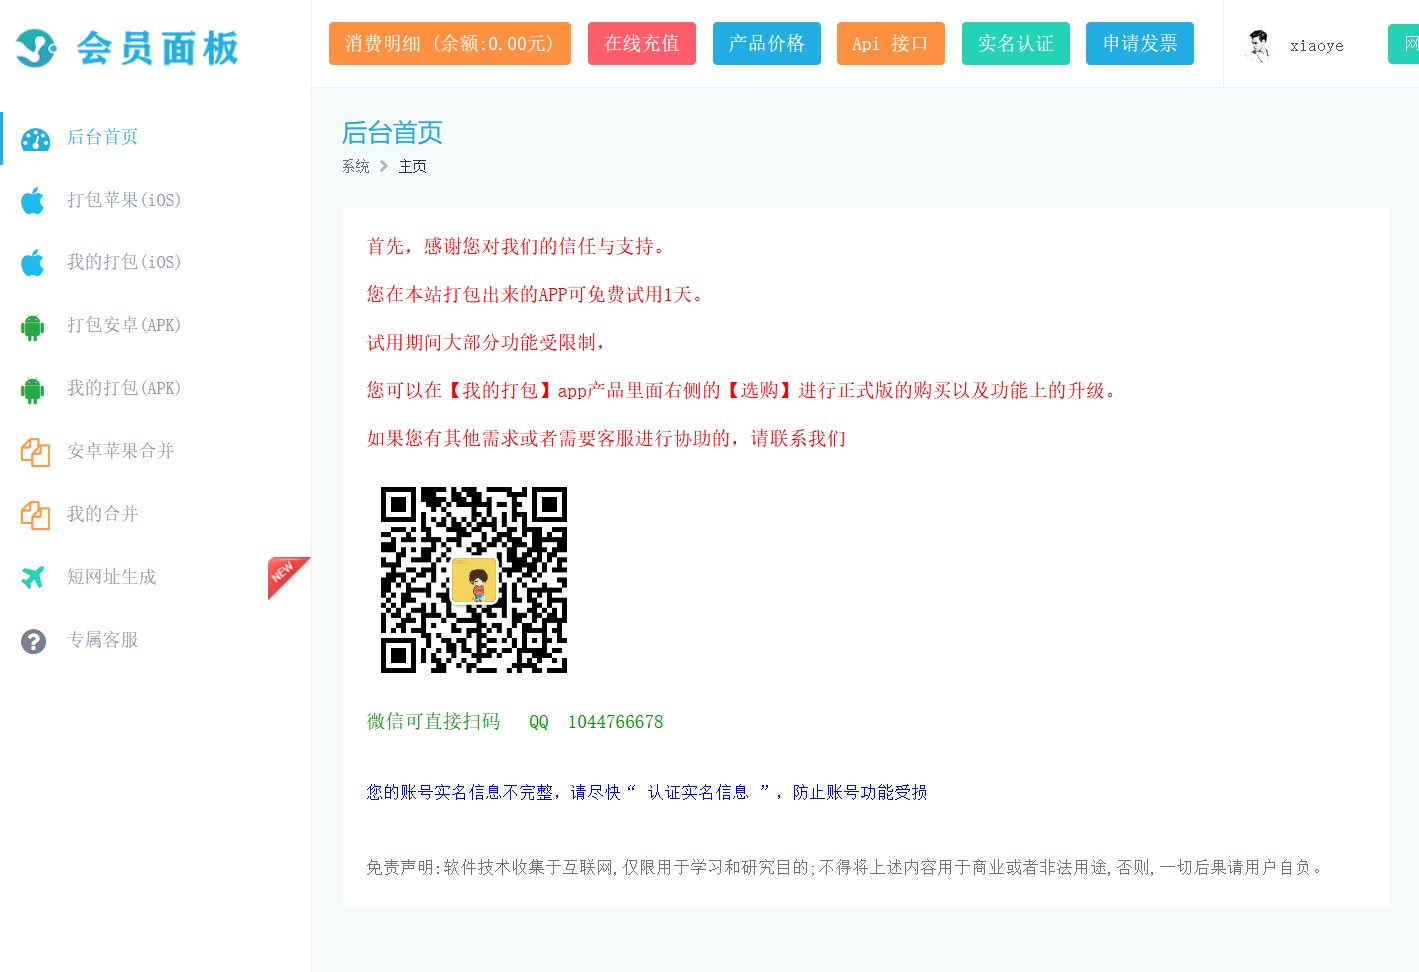The height and width of the screenshot is (972, 1419).
Task: Click the 实名认证 button
Action: 1016,43
